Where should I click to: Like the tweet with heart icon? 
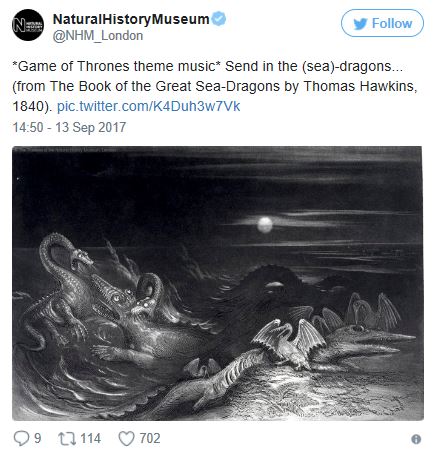[x=127, y=438]
